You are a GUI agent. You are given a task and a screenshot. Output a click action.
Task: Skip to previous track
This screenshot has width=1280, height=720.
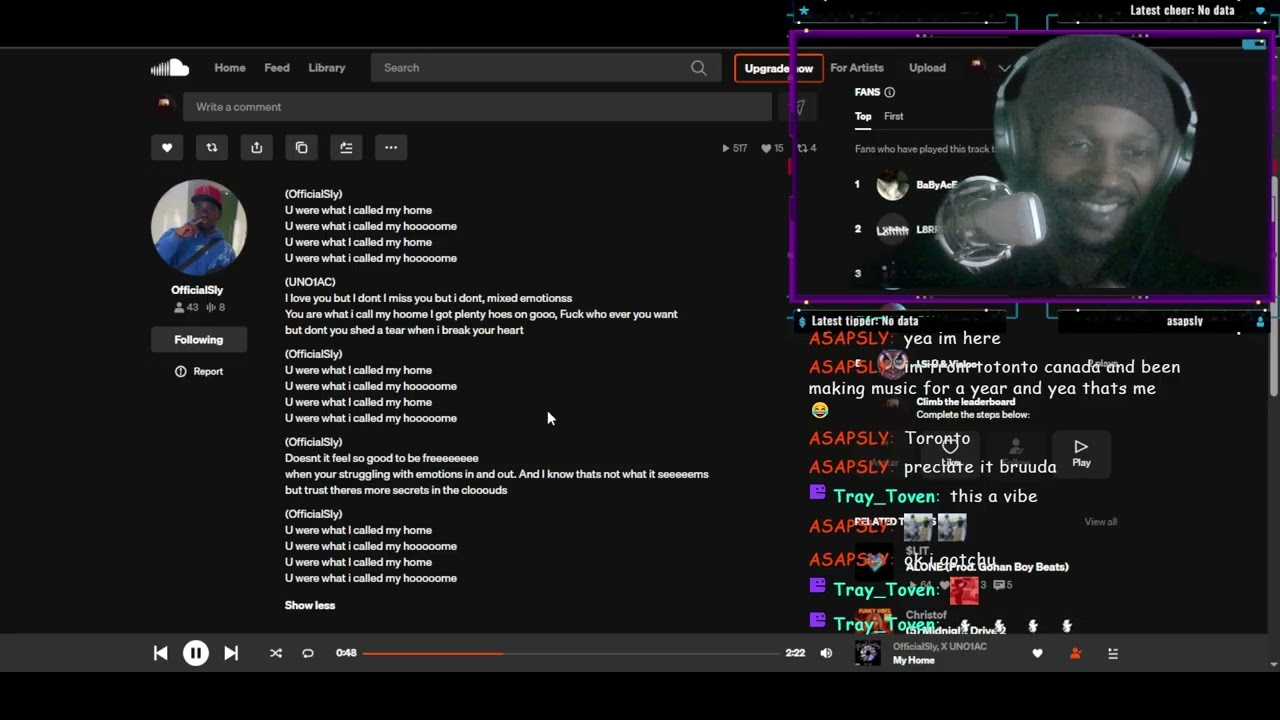coord(160,653)
